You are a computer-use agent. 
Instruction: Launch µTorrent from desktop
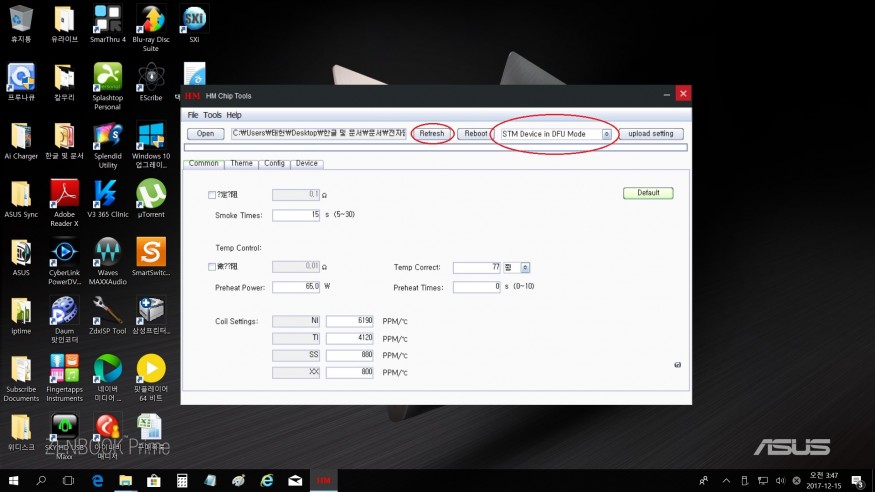pos(151,199)
